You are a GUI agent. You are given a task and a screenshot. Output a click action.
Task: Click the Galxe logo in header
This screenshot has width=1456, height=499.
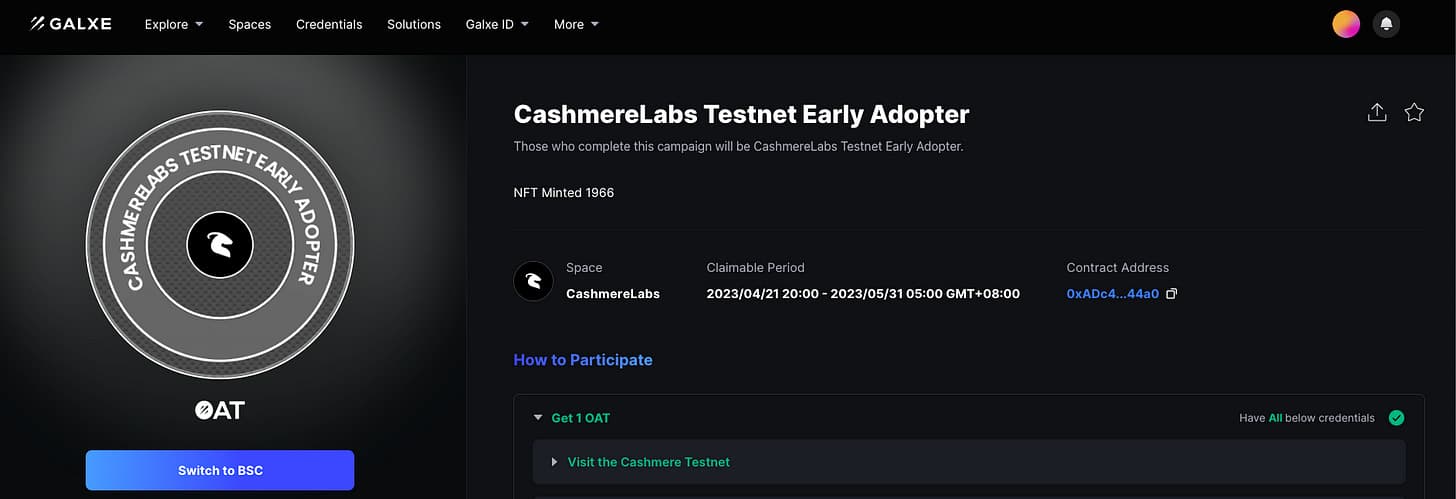(71, 24)
